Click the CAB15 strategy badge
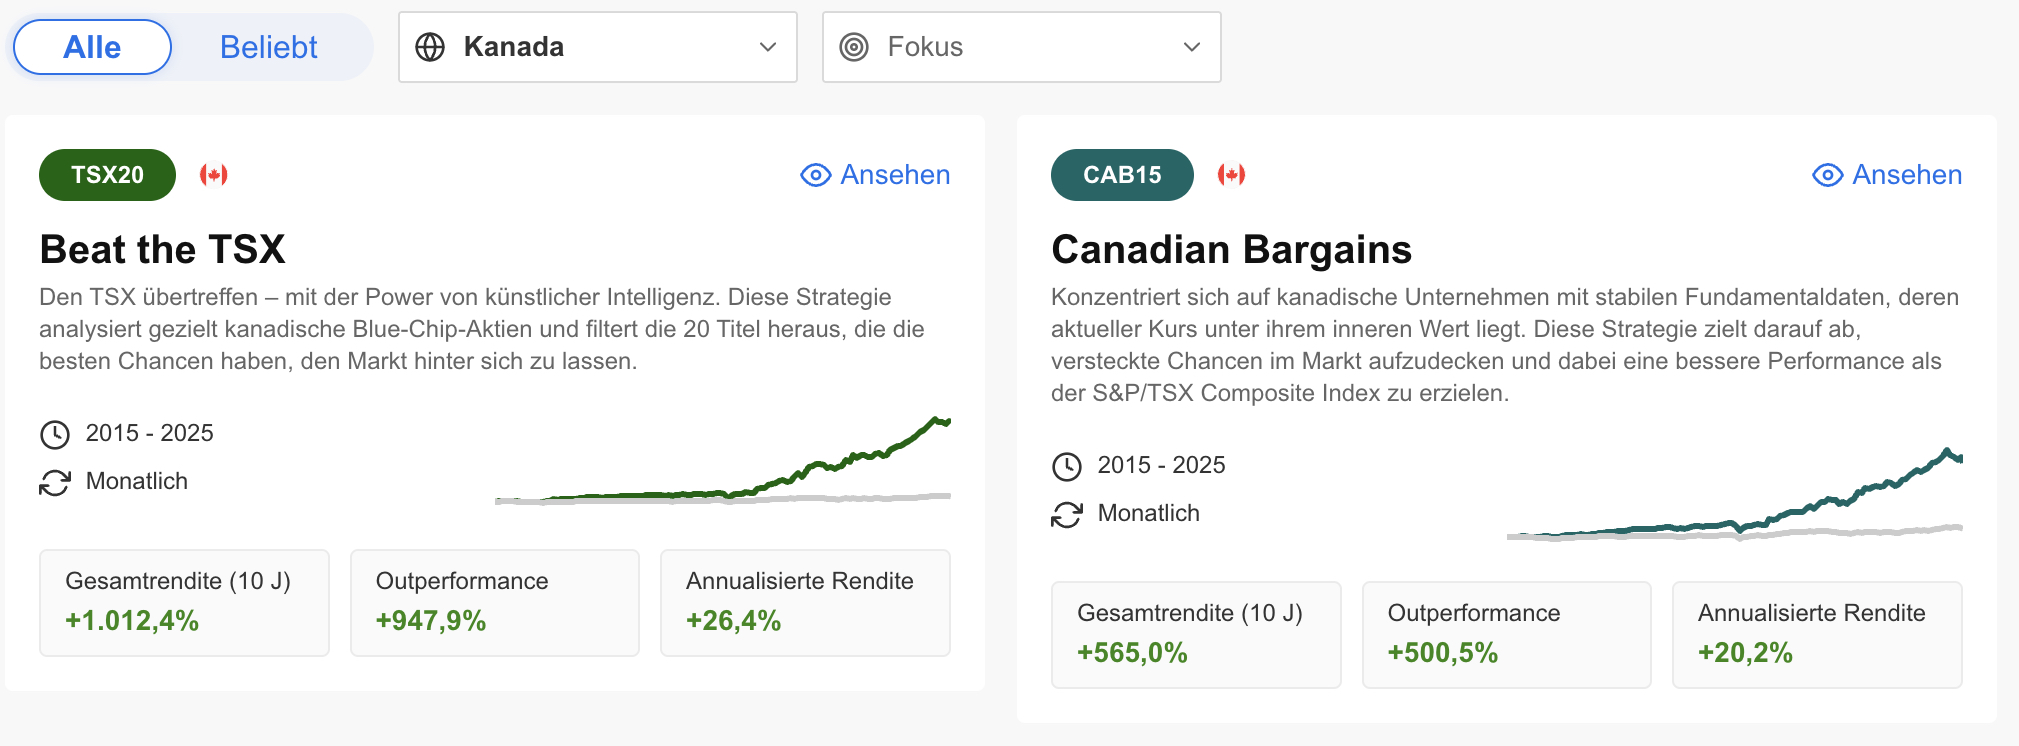Image resolution: width=2019 pixels, height=746 pixels. [1122, 175]
